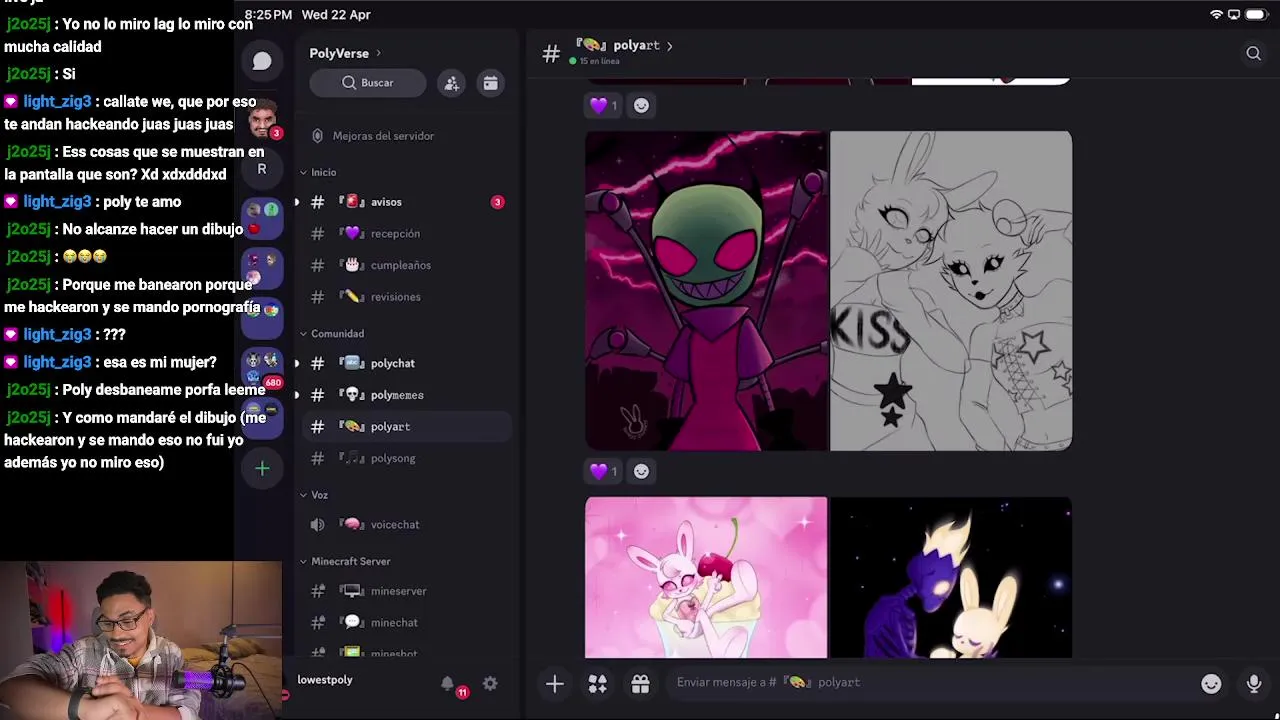This screenshot has width=1280, height=720.
Task: Open the server icon with 680 badge
Action: tap(262, 367)
